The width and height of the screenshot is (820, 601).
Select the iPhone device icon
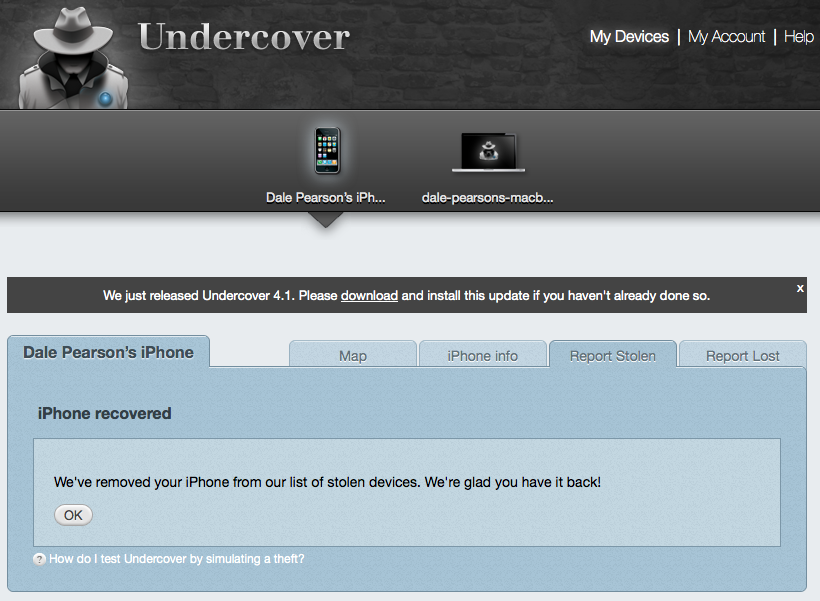[x=327, y=151]
